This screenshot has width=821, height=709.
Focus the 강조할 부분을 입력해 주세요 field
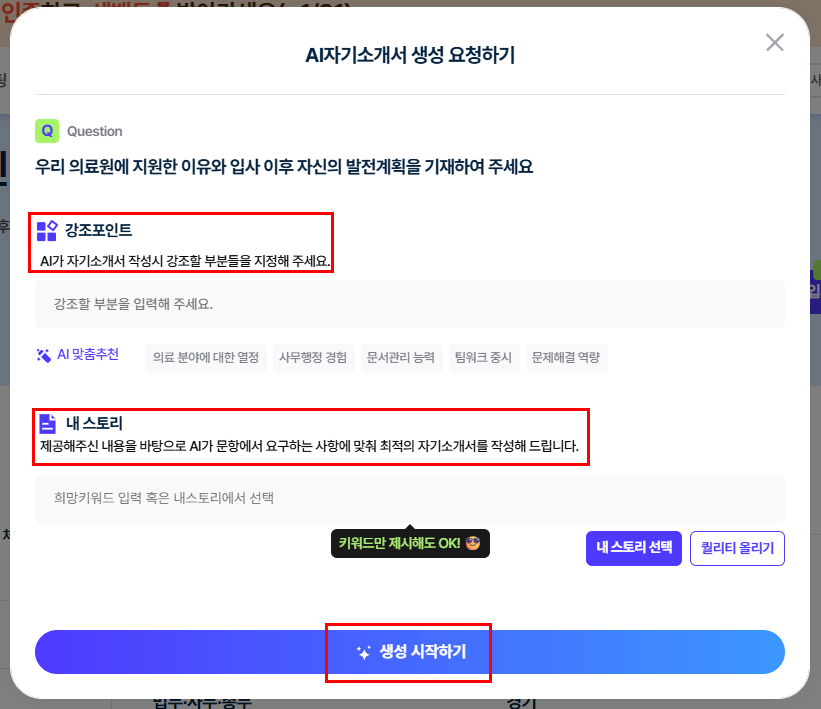pos(409,304)
